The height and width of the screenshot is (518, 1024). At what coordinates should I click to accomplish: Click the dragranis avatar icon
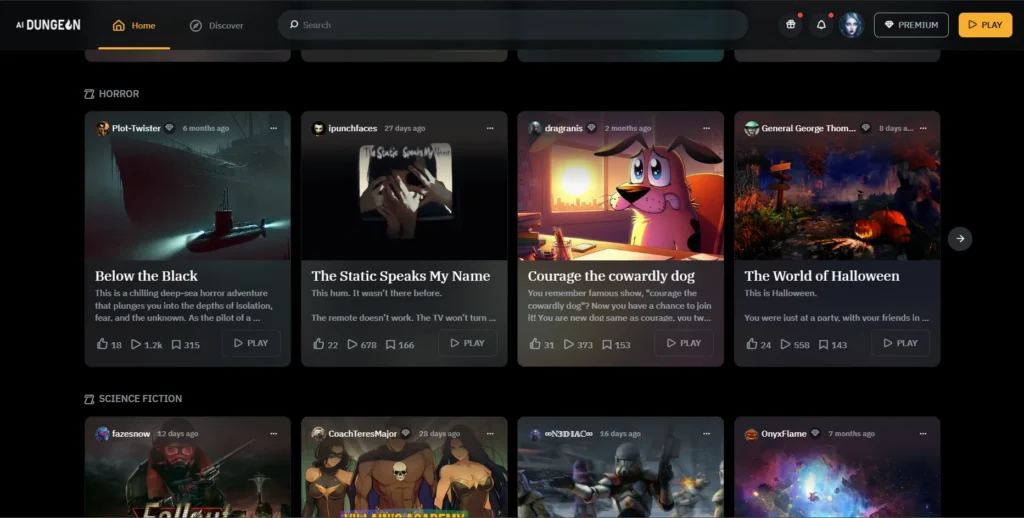[536, 128]
